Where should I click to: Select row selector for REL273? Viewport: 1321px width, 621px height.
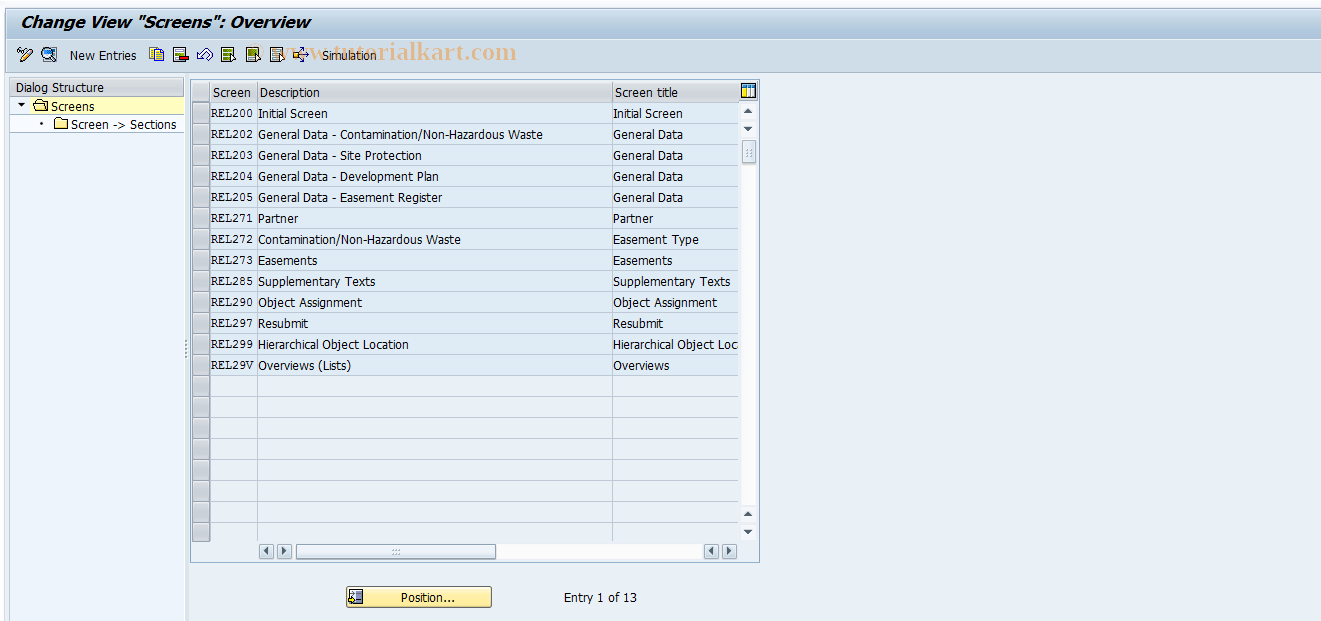click(x=201, y=260)
